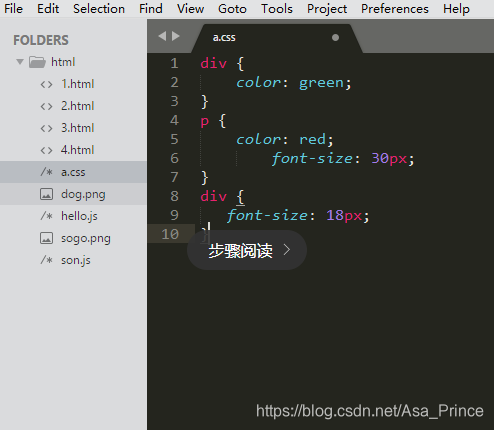Viewport: 494px width, 430px height.
Task: Open file 2.html in sidebar
Action: tap(77, 106)
